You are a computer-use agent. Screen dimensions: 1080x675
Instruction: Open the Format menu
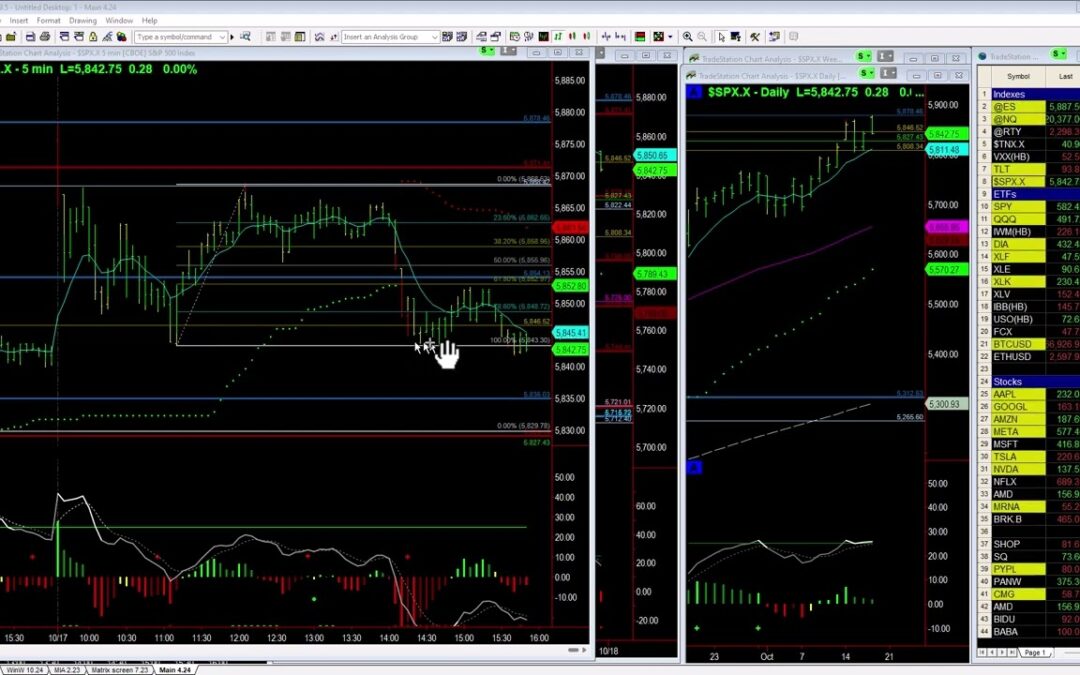[48, 21]
